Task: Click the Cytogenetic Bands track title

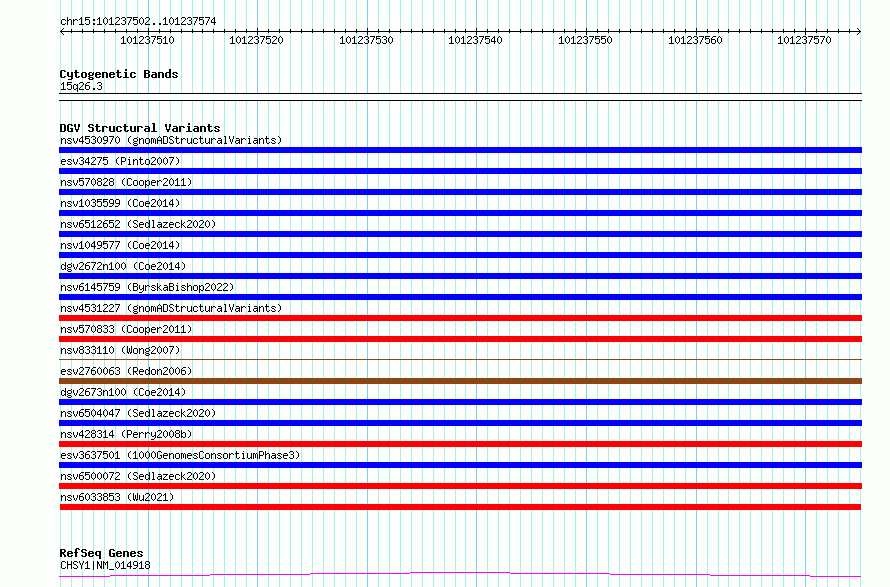Action: point(119,74)
